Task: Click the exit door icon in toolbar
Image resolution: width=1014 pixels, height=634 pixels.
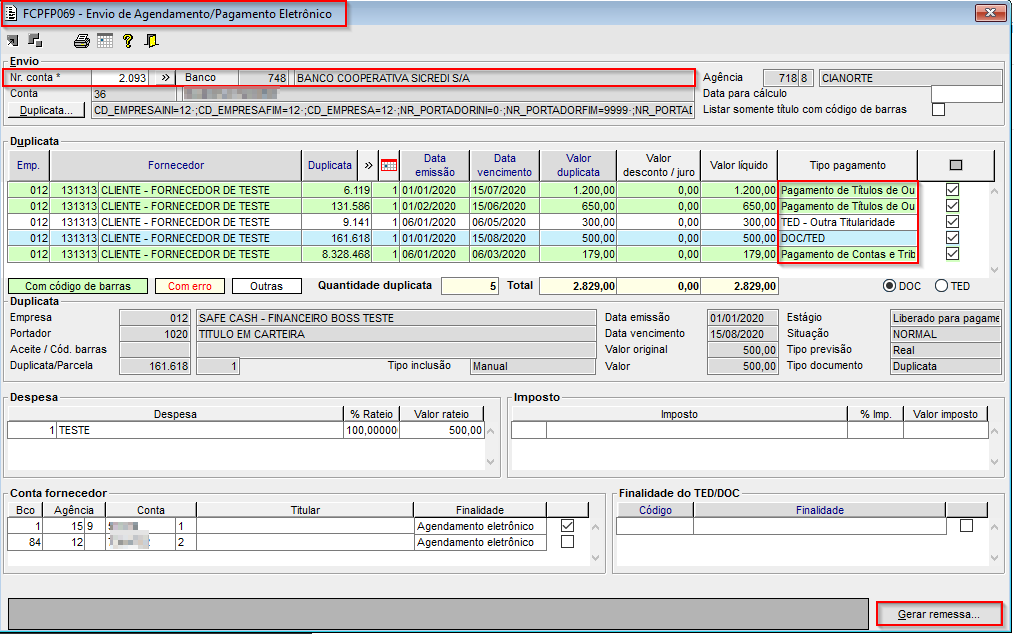Action: [151, 41]
